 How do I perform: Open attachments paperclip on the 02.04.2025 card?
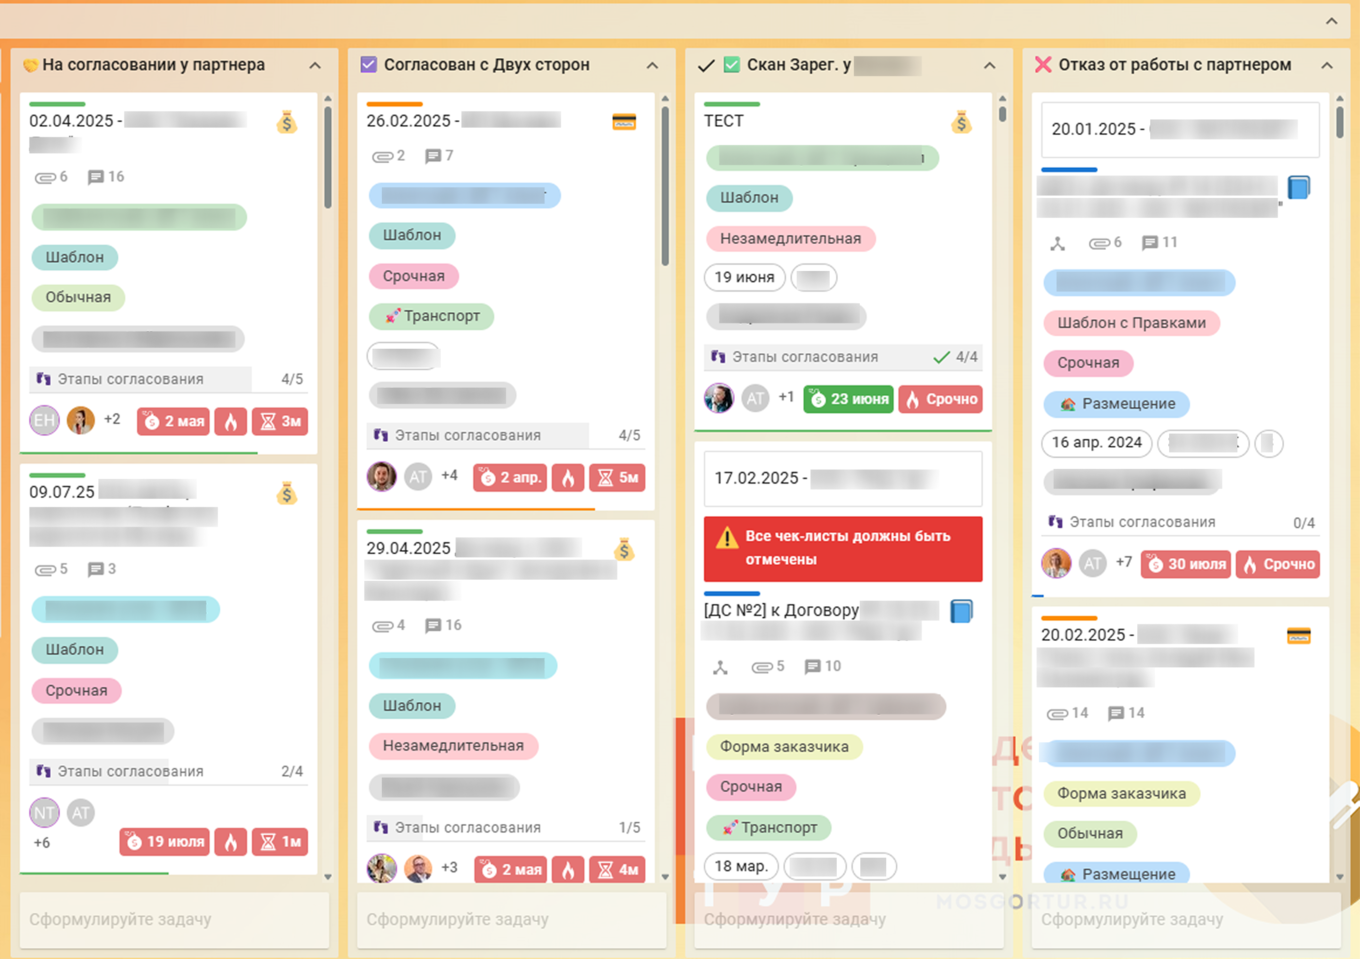pyautogui.click(x=45, y=178)
